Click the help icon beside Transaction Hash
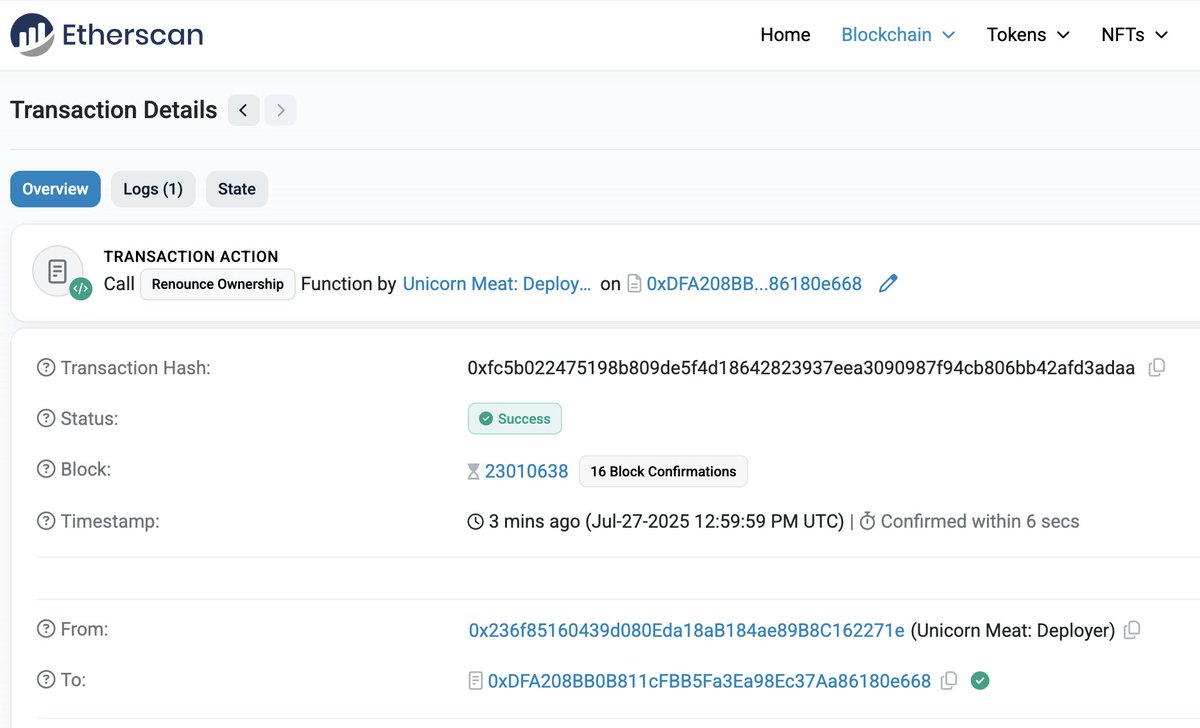 click(x=46, y=368)
